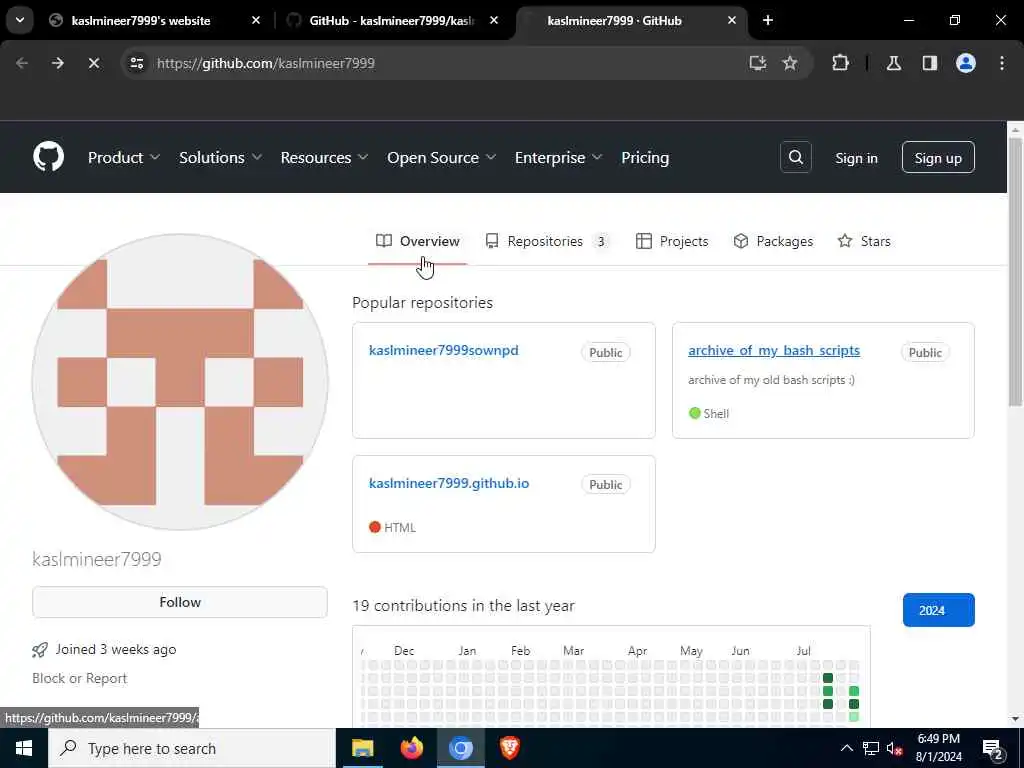Show hidden system tray icons chevron
Image resolution: width=1024 pixels, height=768 pixels.
846,748
